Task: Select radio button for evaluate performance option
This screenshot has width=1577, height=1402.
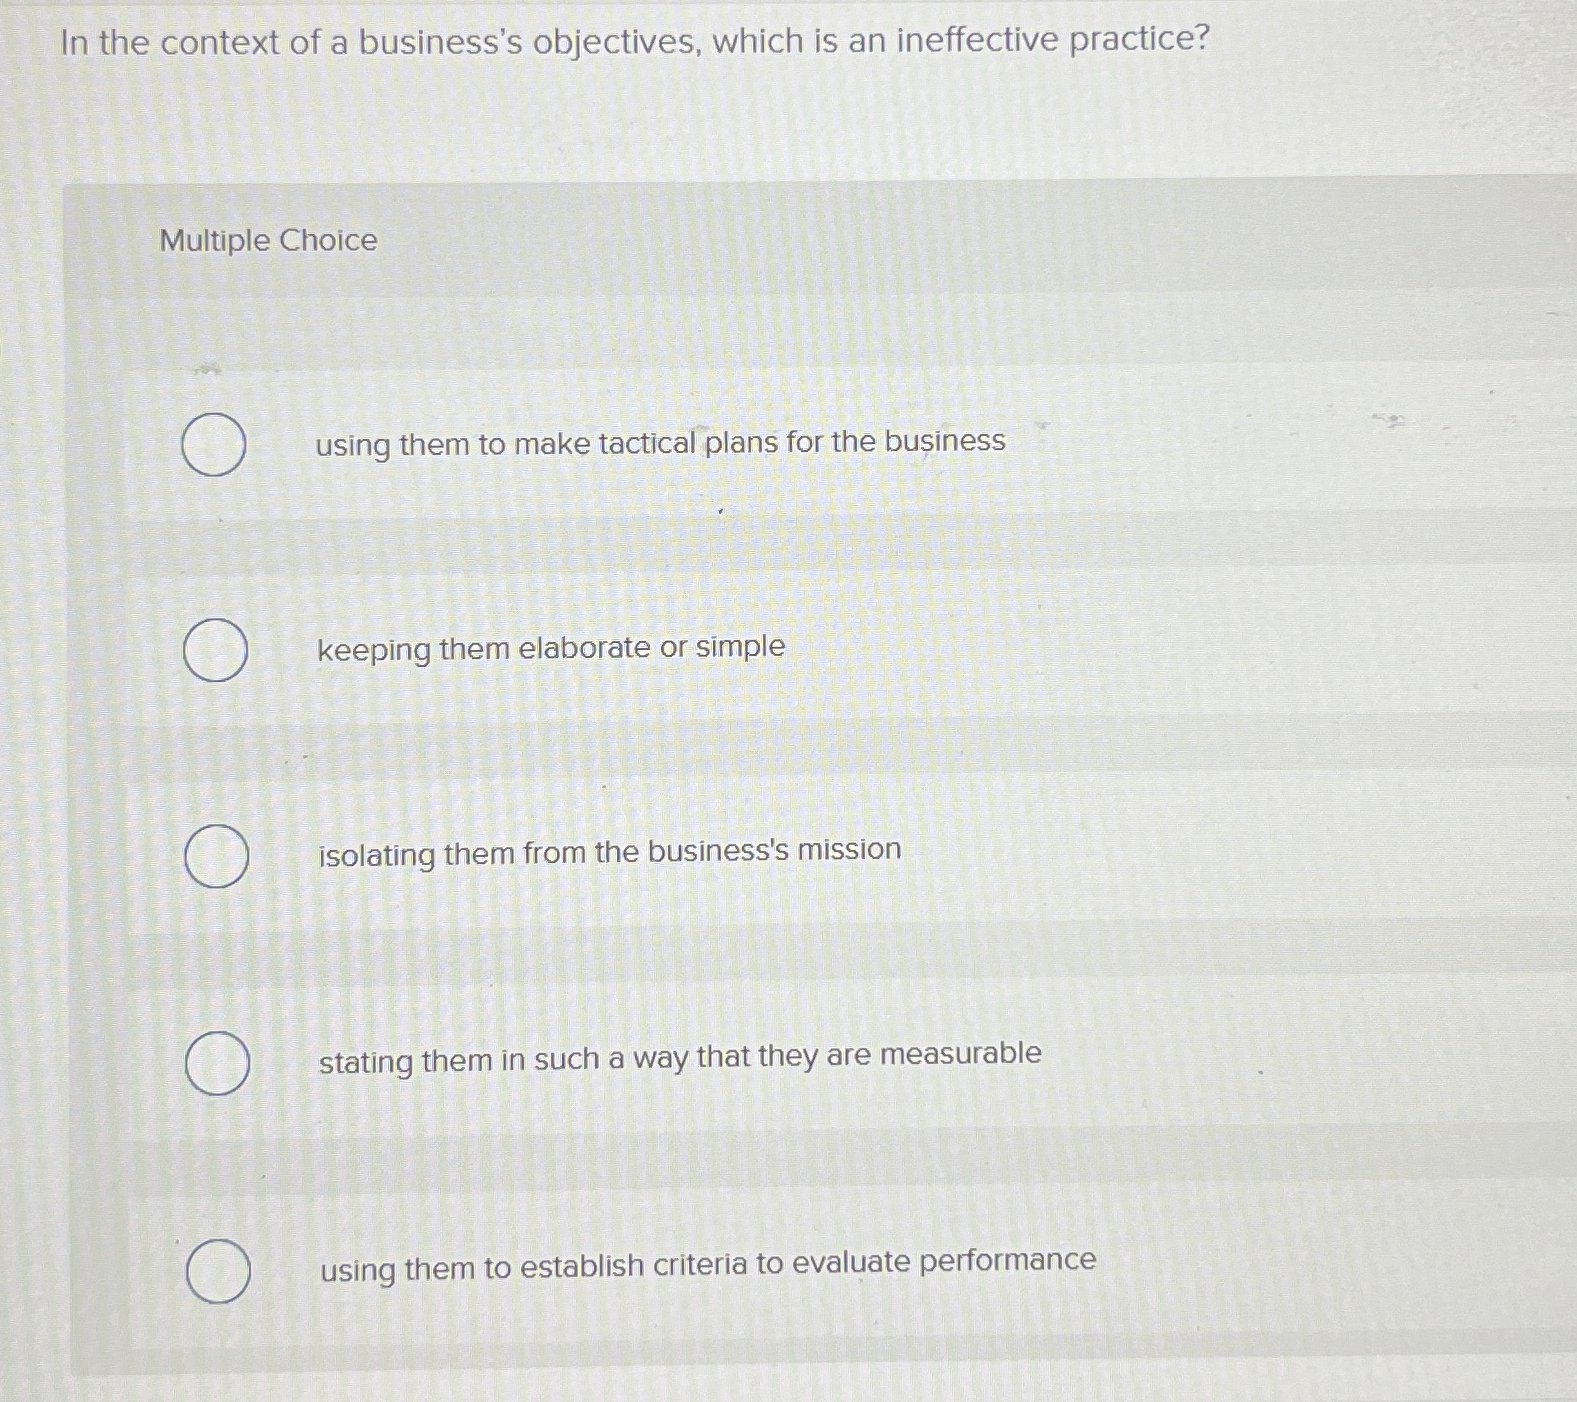Action: point(218,1271)
